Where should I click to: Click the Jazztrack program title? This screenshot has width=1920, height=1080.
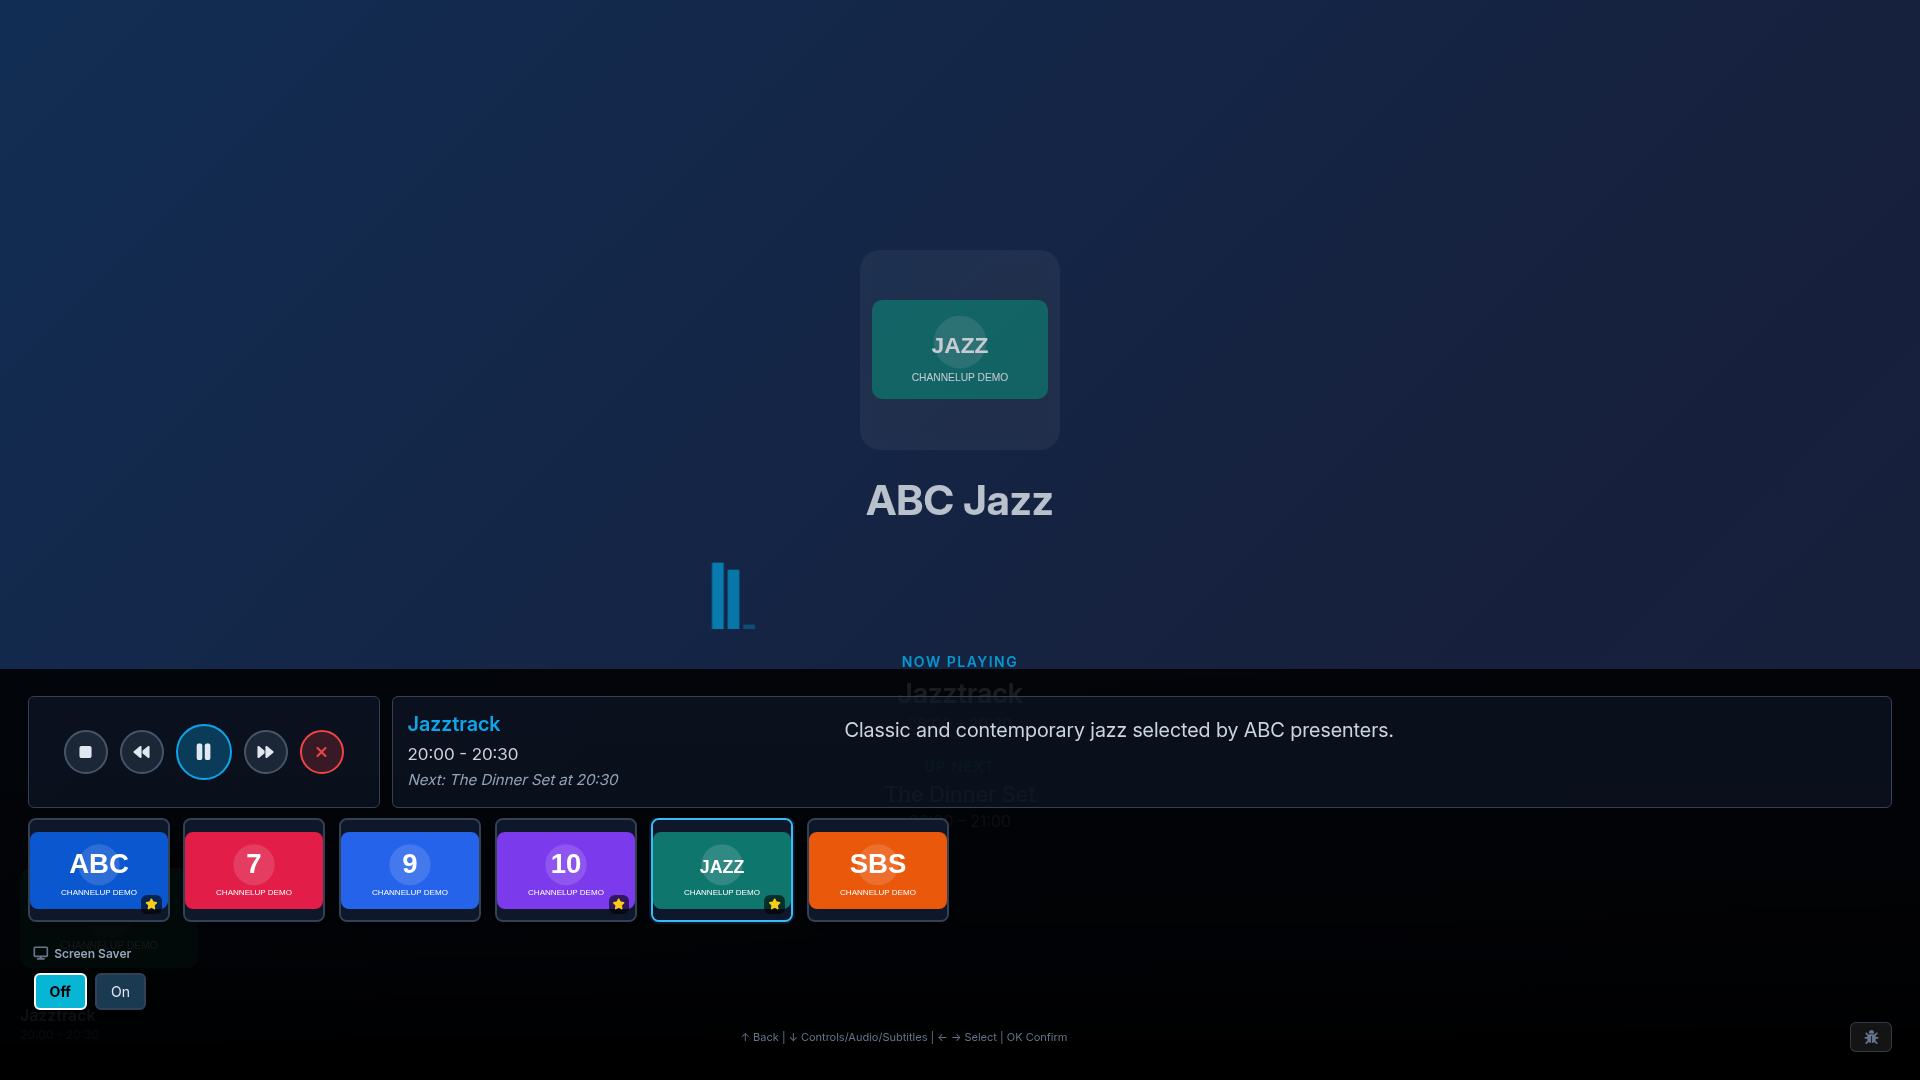tap(454, 724)
